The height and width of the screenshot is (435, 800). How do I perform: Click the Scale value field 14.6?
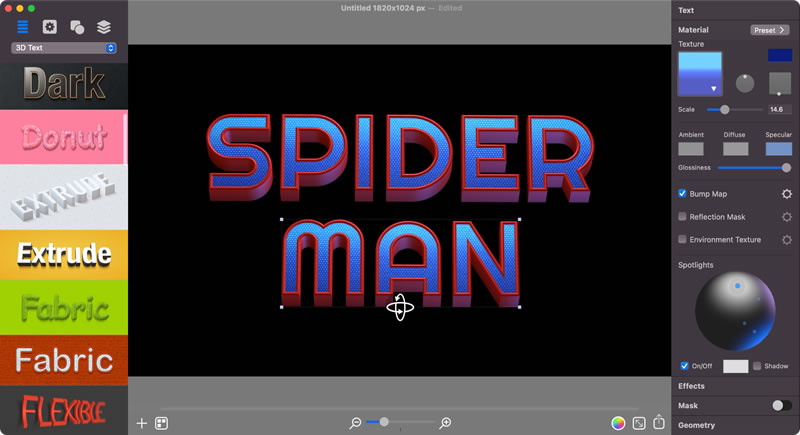780,110
